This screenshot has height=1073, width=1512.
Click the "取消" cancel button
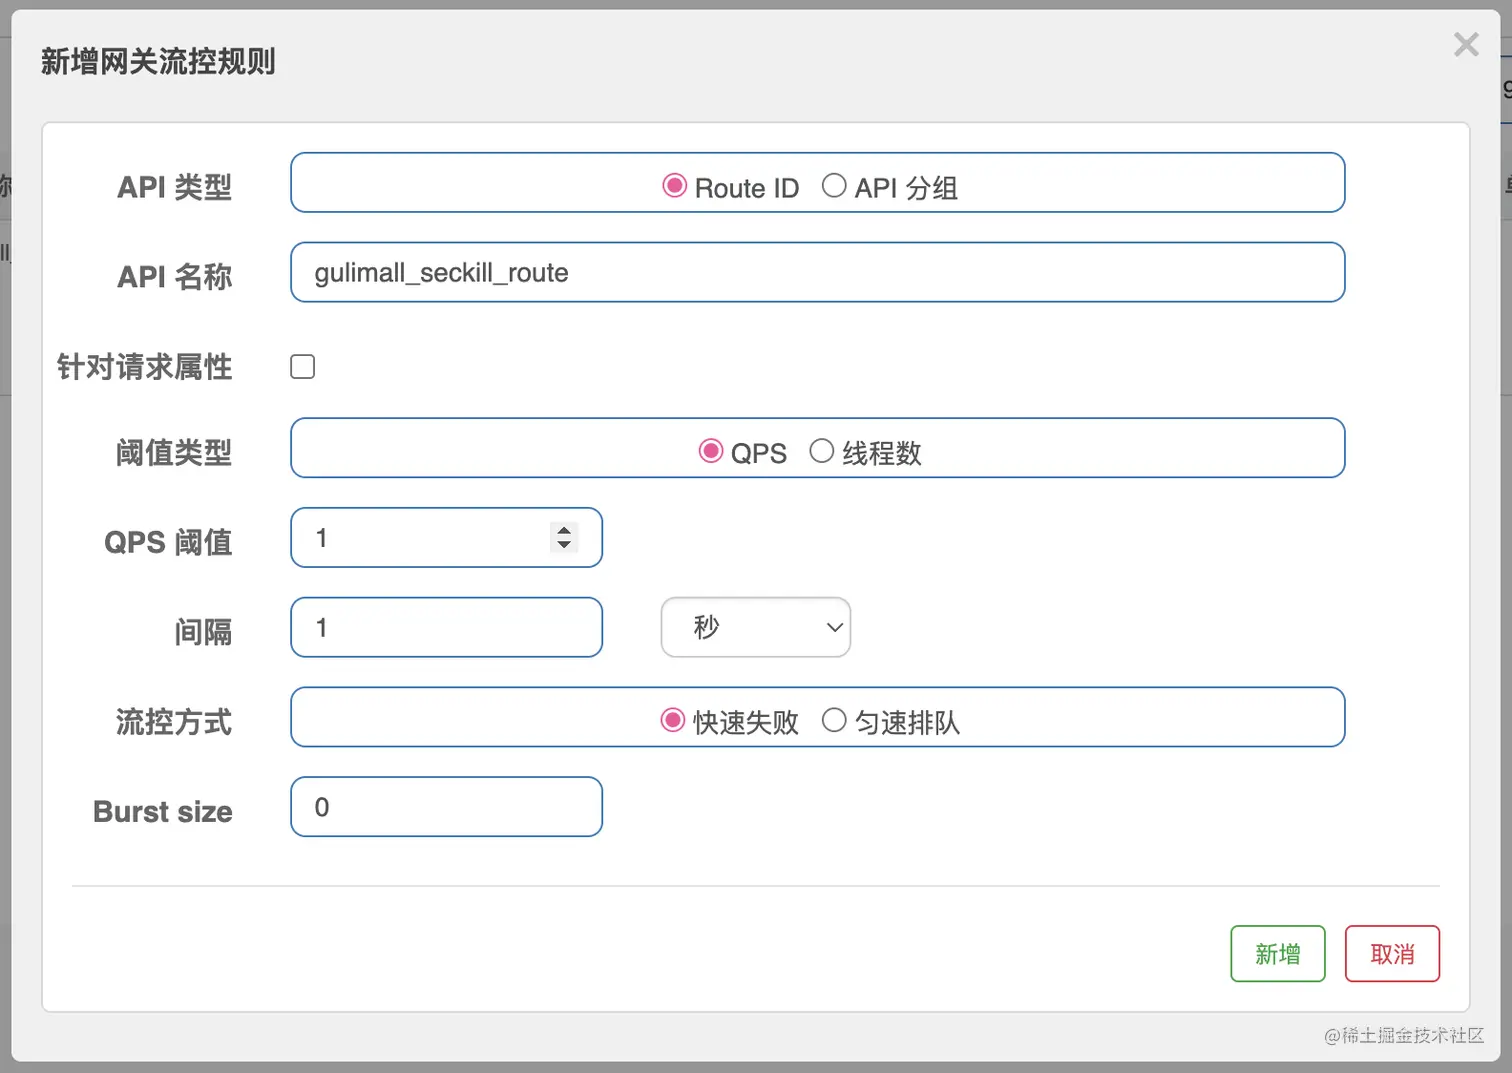click(1391, 953)
